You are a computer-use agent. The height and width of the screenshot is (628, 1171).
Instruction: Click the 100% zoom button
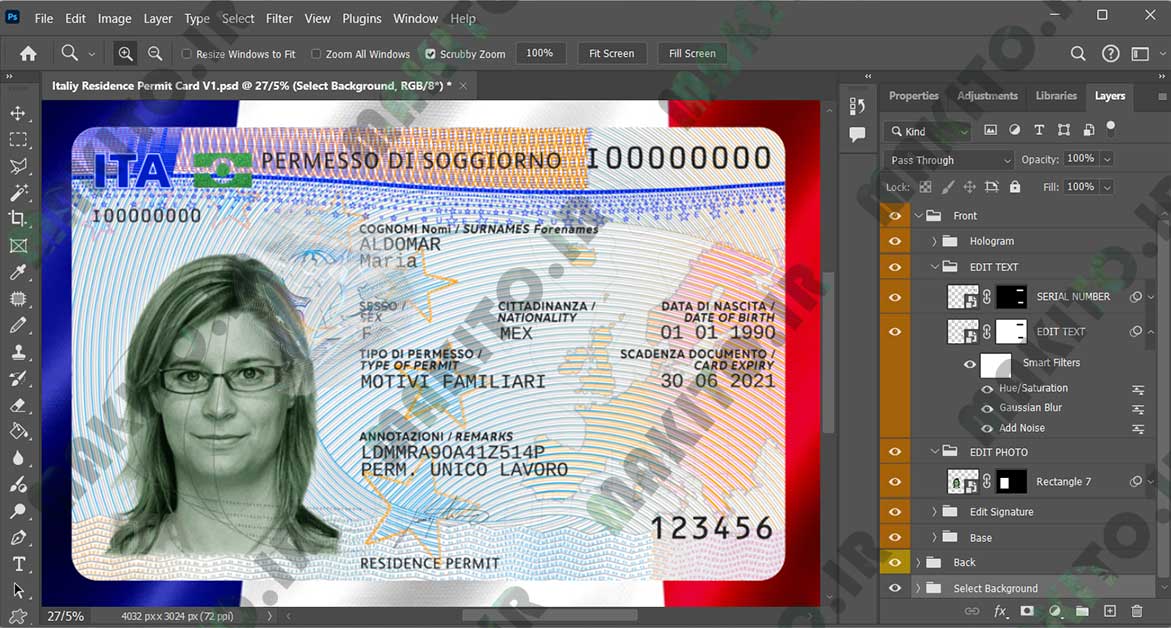539,53
